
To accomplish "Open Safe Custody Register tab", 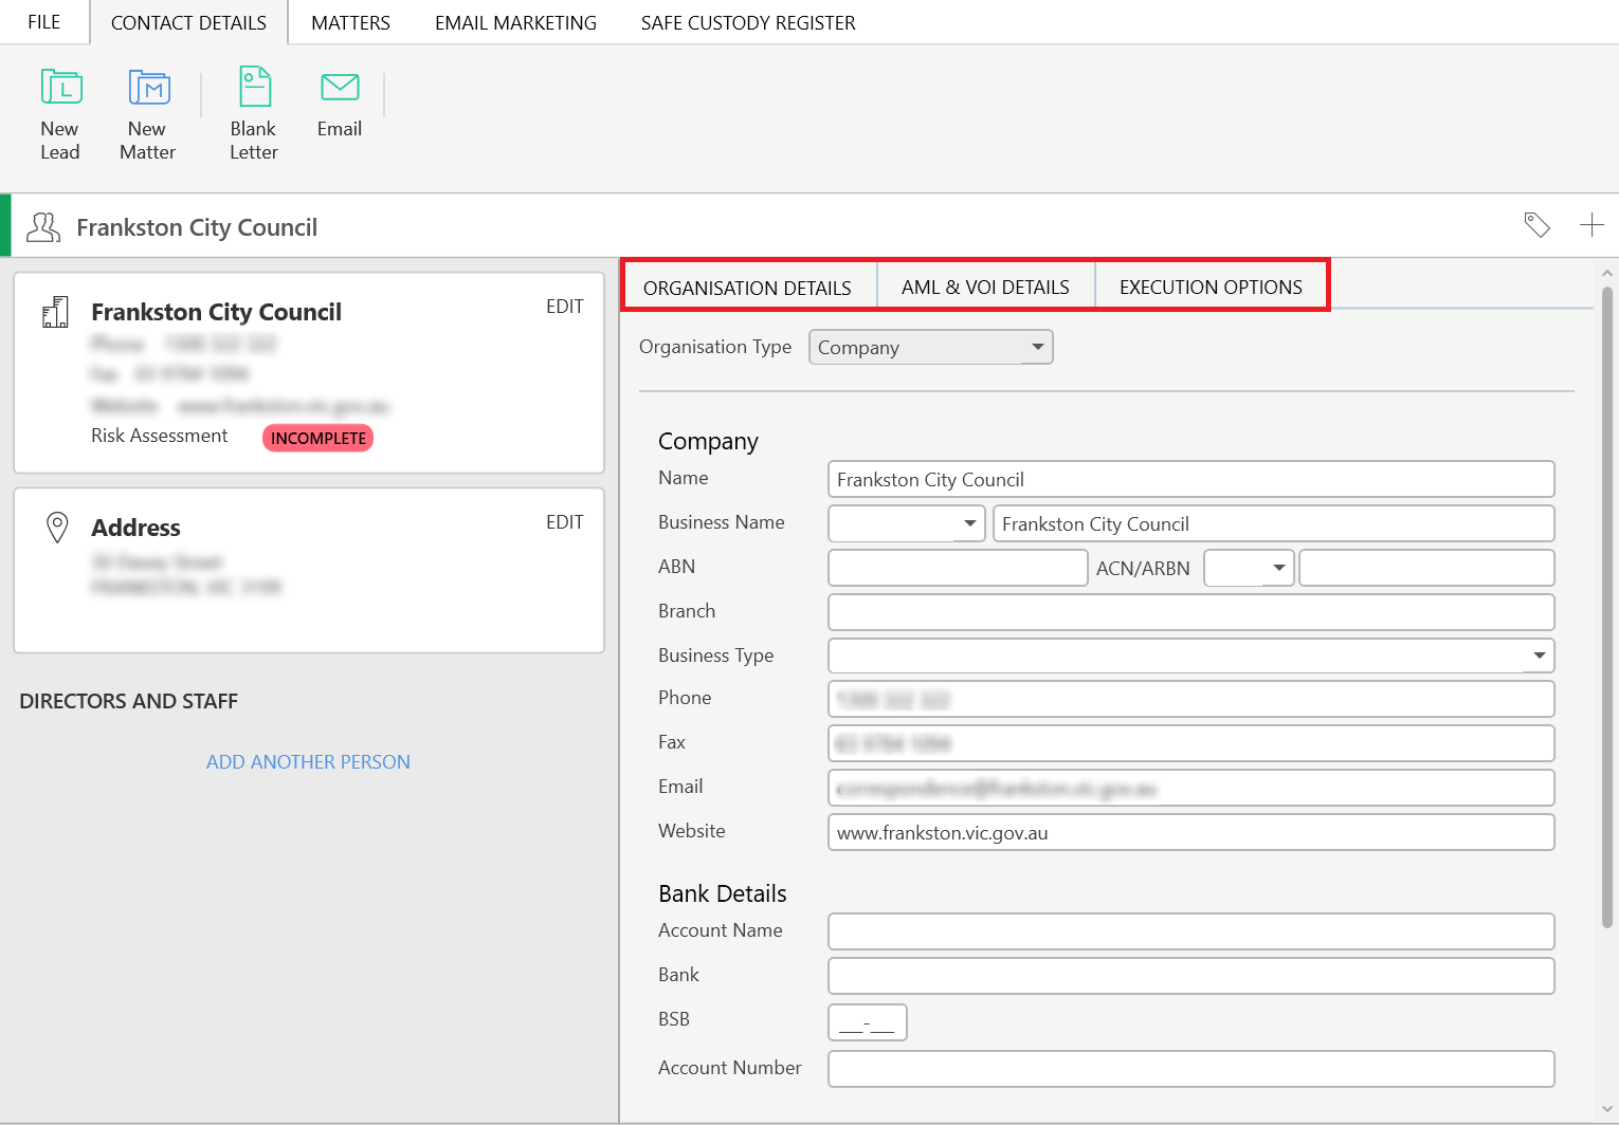I will 747,22.
